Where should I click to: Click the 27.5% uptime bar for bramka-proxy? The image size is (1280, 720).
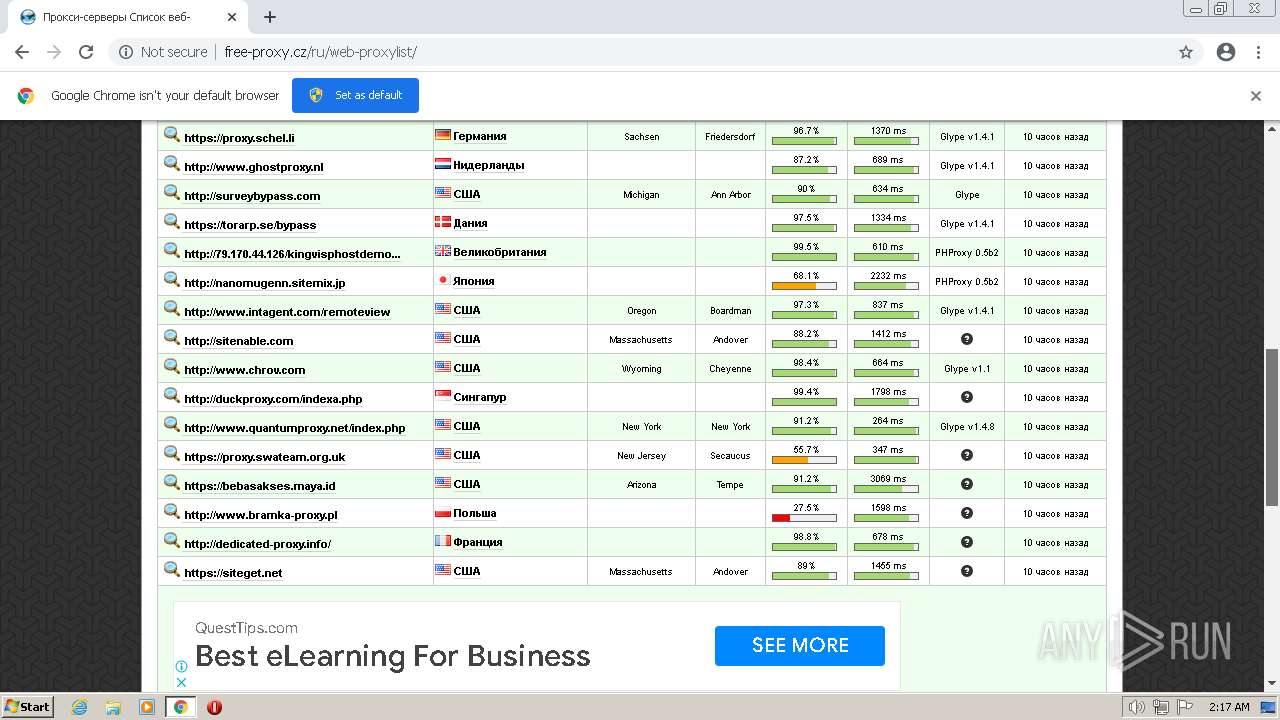(804, 518)
